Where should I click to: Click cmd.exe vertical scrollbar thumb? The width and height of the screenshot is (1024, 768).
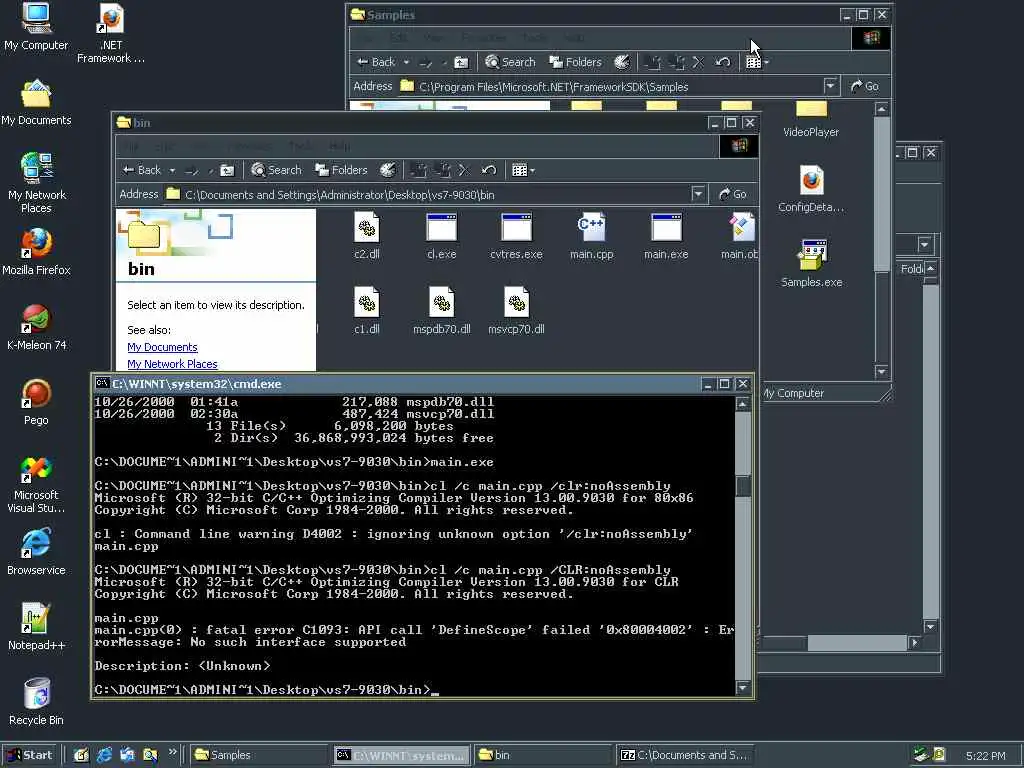click(x=743, y=486)
